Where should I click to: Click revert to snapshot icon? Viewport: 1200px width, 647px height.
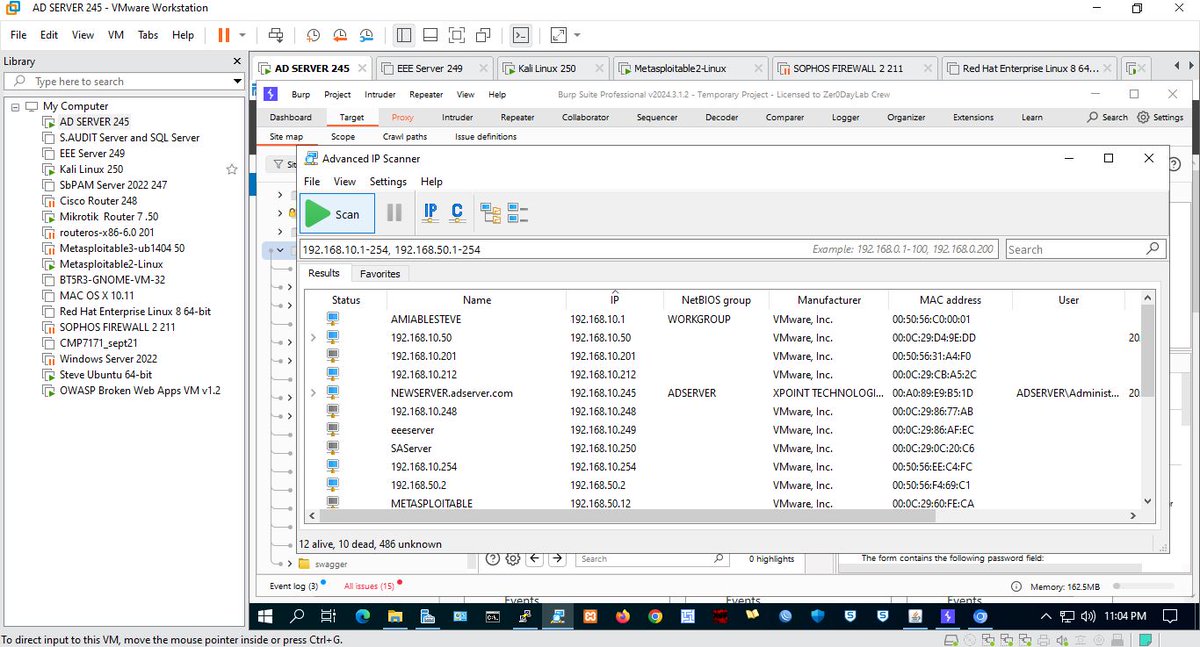click(340, 35)
